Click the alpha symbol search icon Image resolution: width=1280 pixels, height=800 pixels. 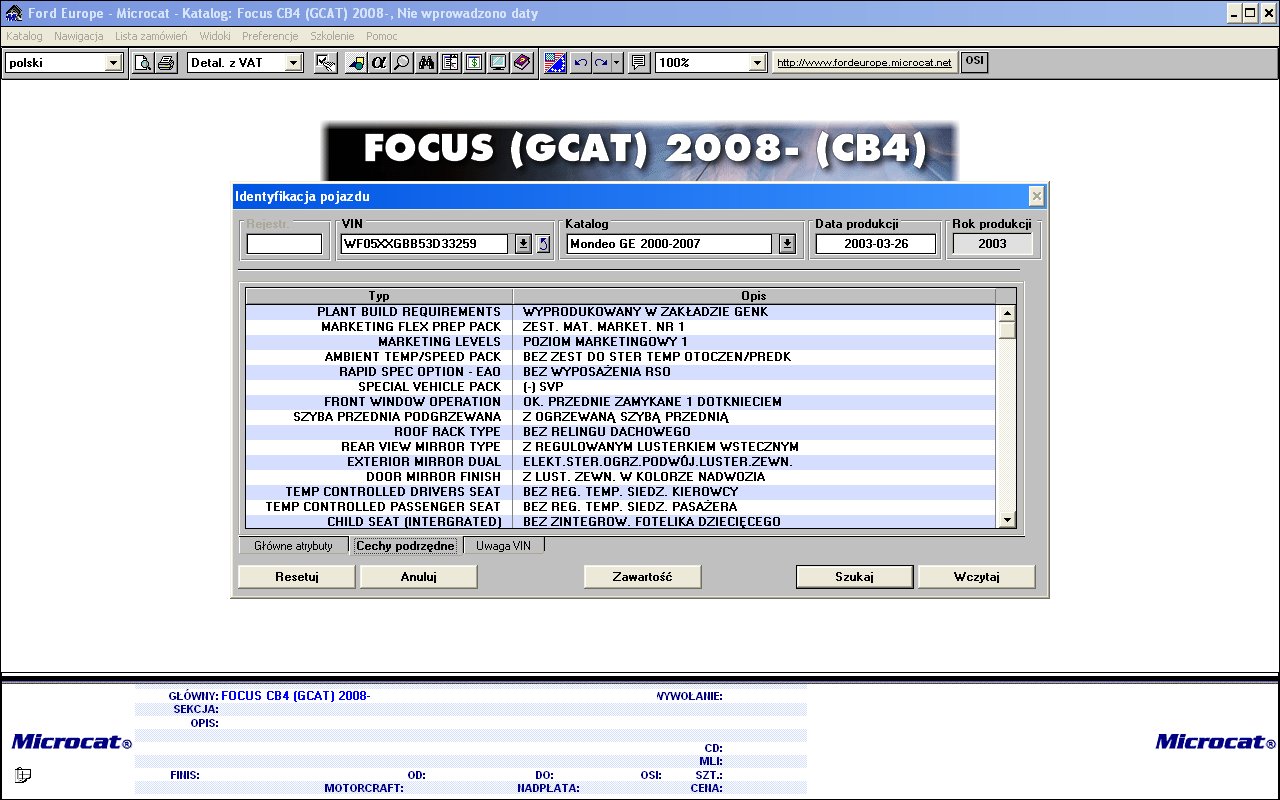378,63
